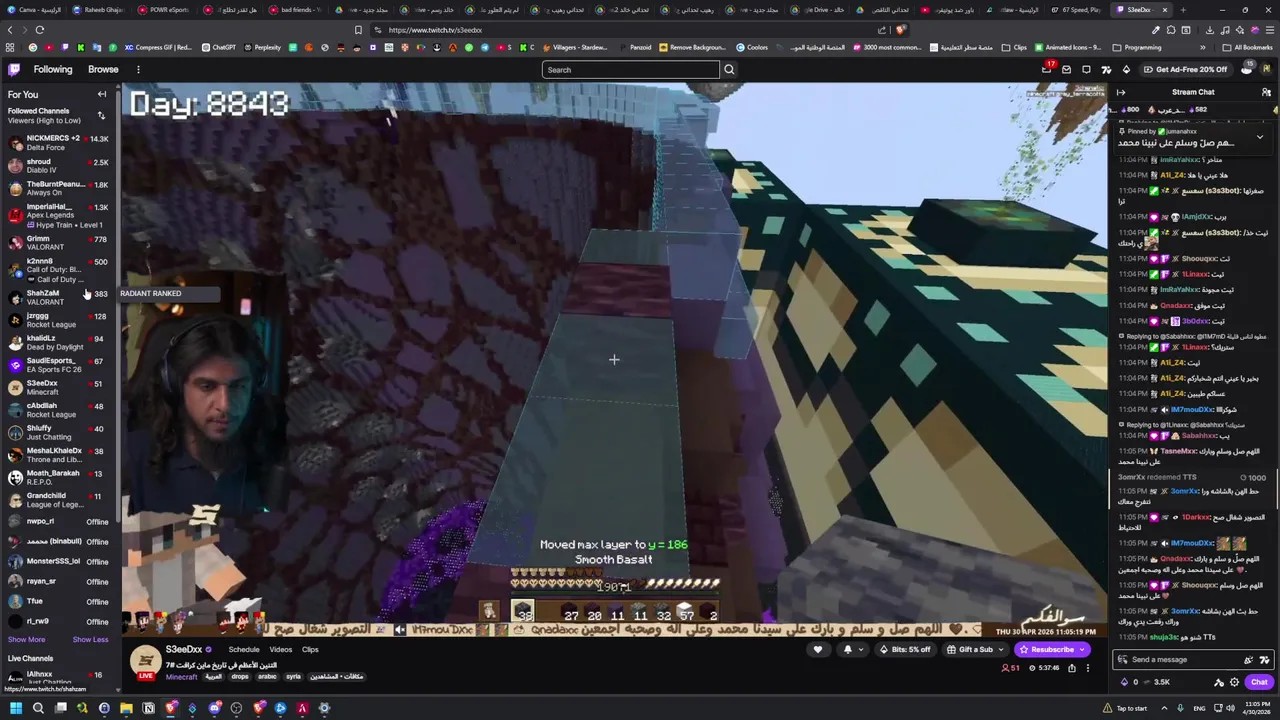Image resolution: width=1280 pixels, height=720 pixels.
Task: Collapse the Stream Chat panel
Action: [1121, 92]
